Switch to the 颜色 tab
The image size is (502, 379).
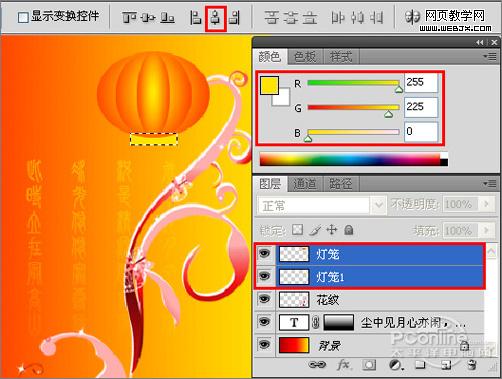click(270, 57)
